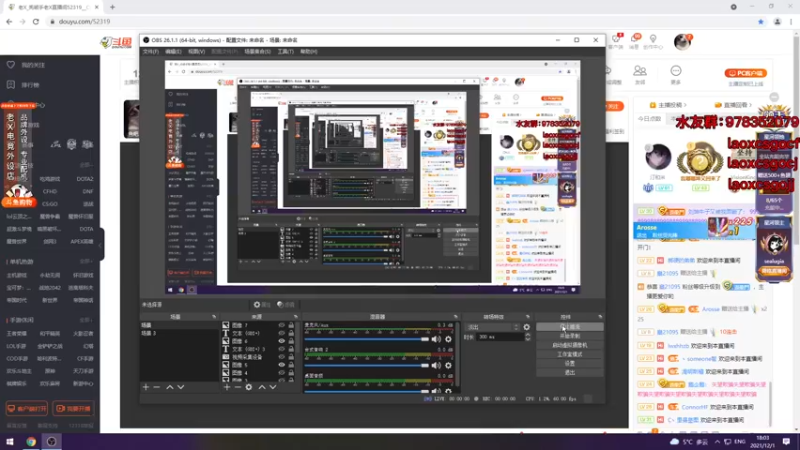The image size is (800, 450).
Task: Open OBS 场景集合(S) menu
Action: (257, 52)
